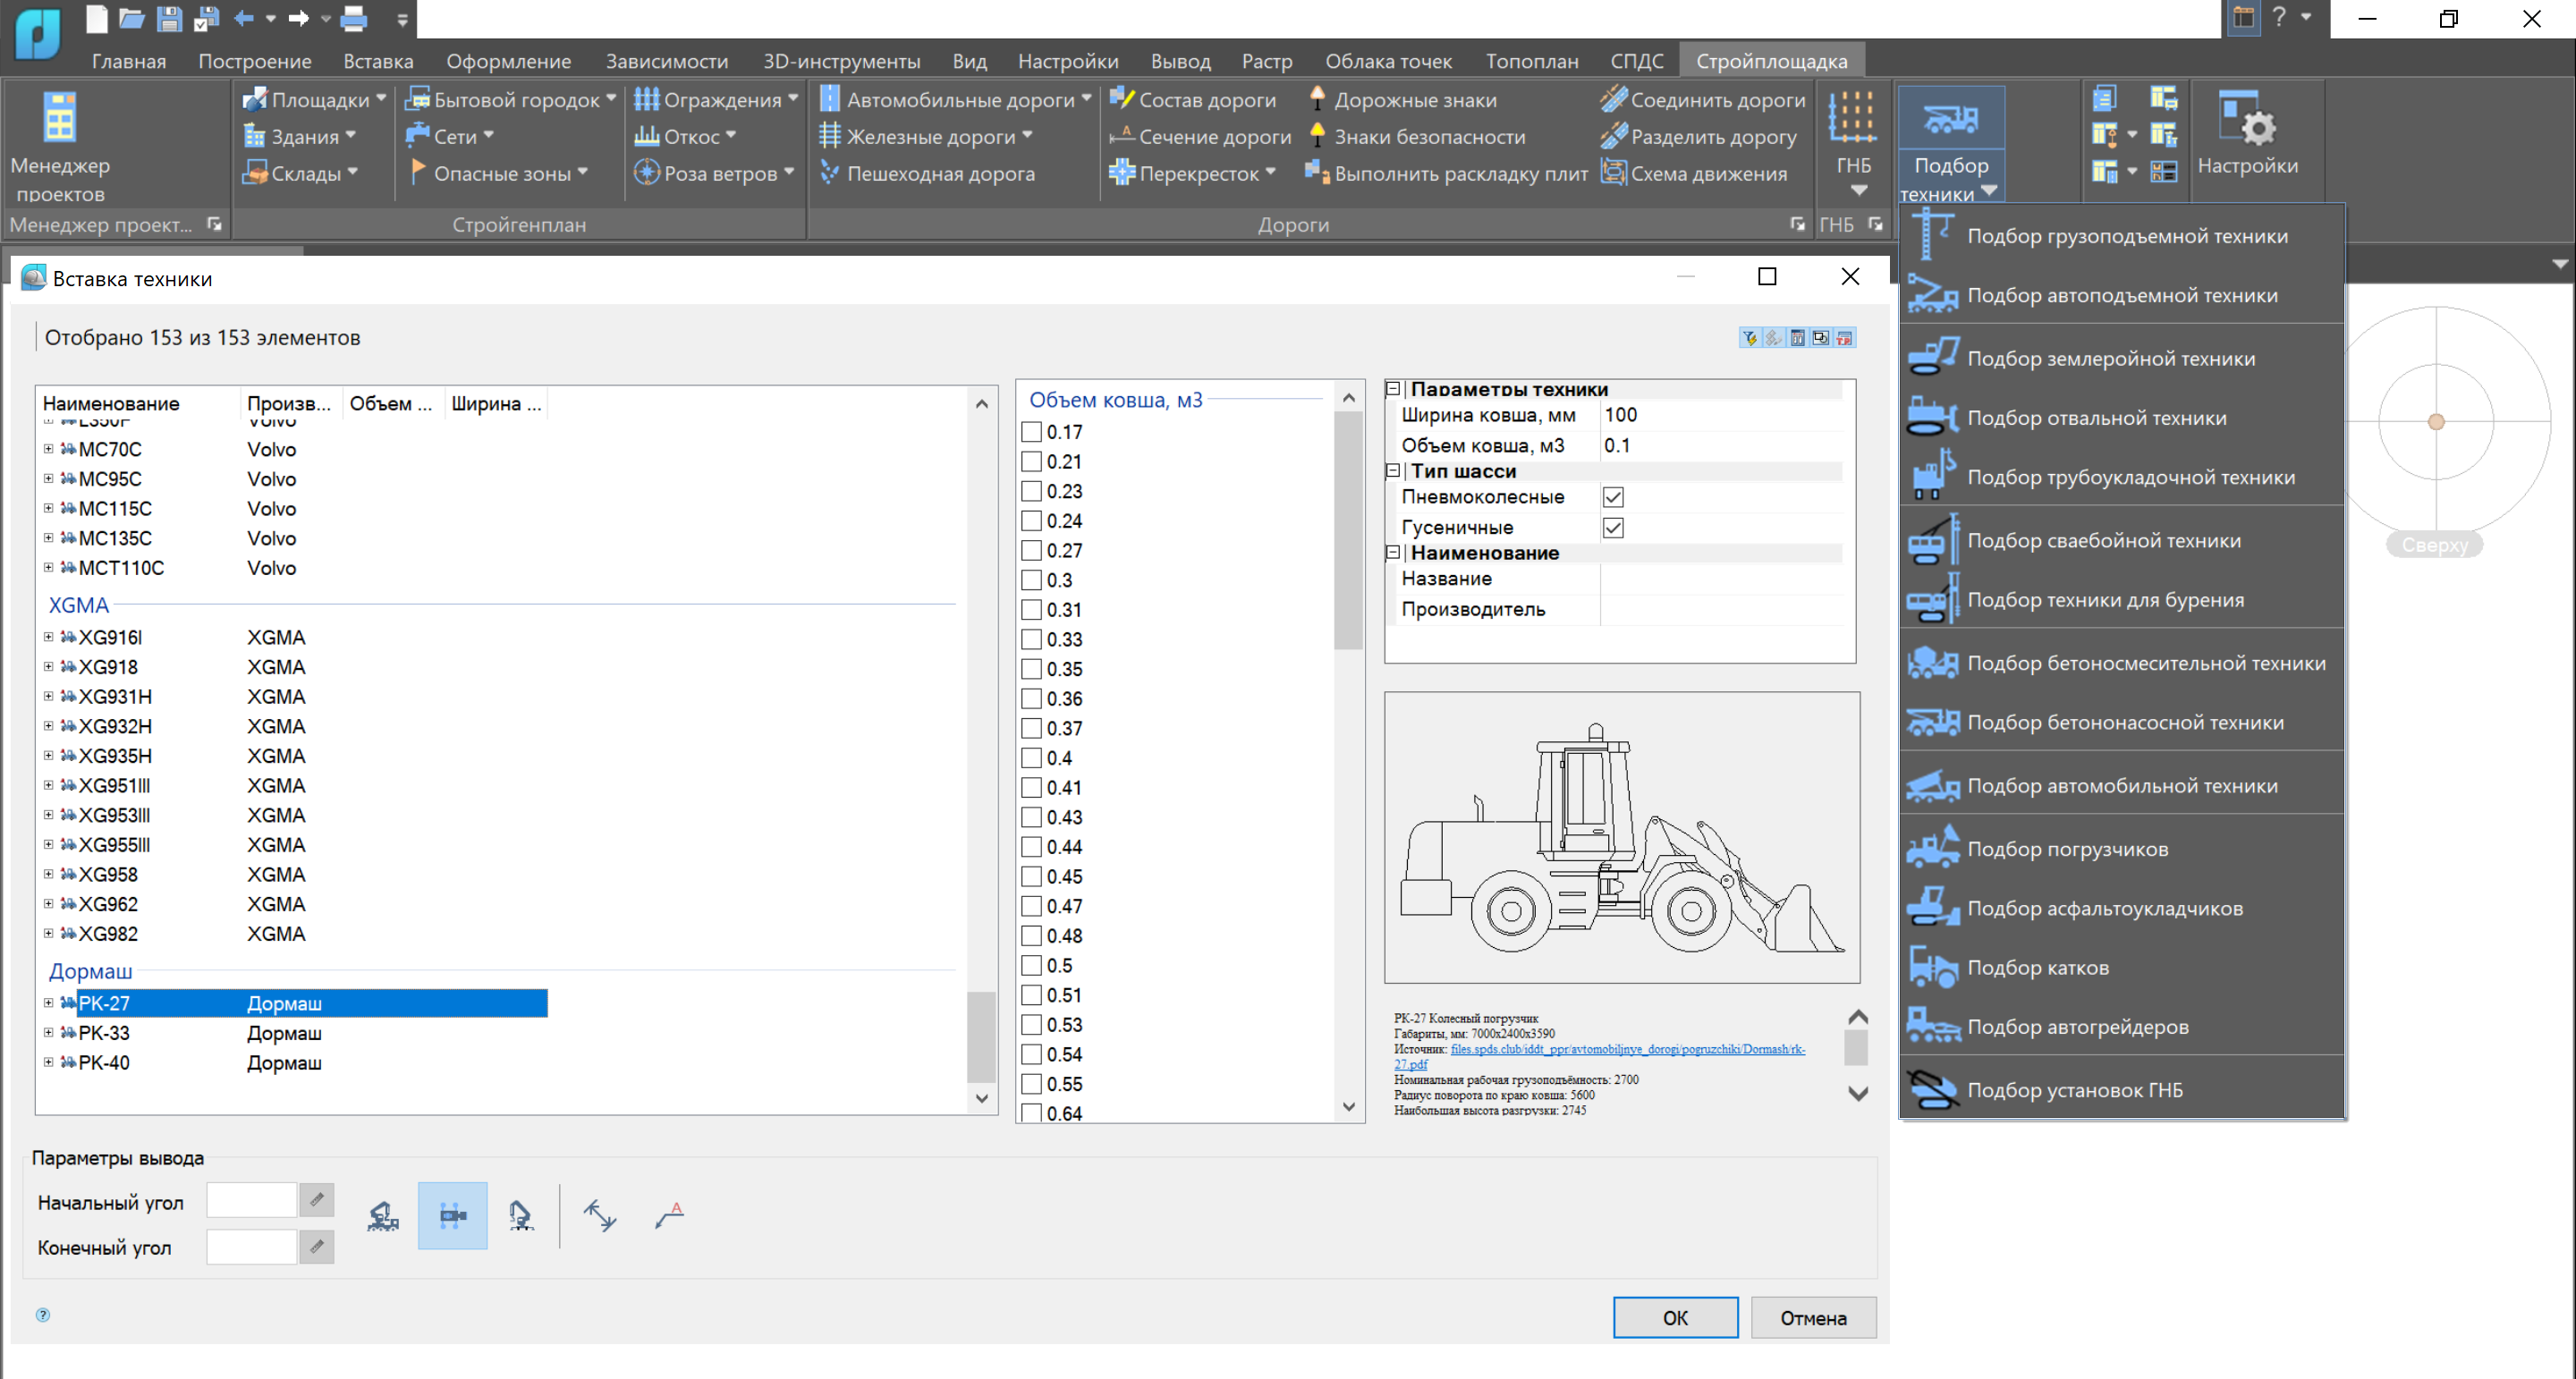Click the leader annotation output icon

click(670, 1216)
